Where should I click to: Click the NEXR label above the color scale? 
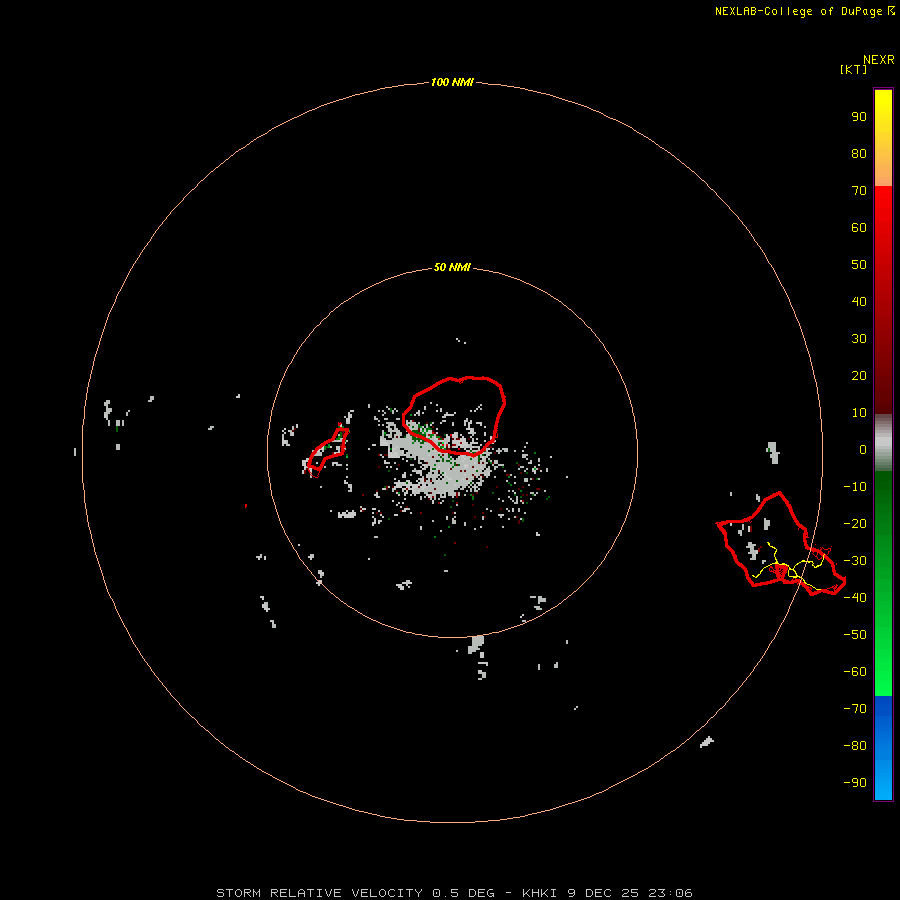pyautogui.click(x=879, y=60)
